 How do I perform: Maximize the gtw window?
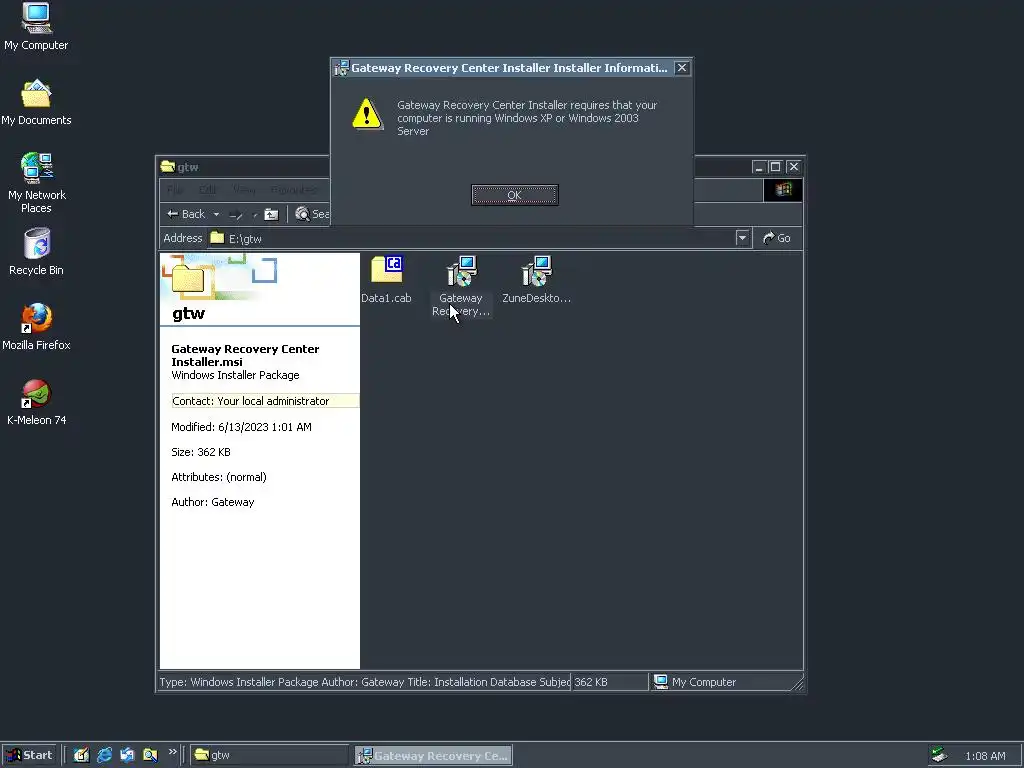775,167
